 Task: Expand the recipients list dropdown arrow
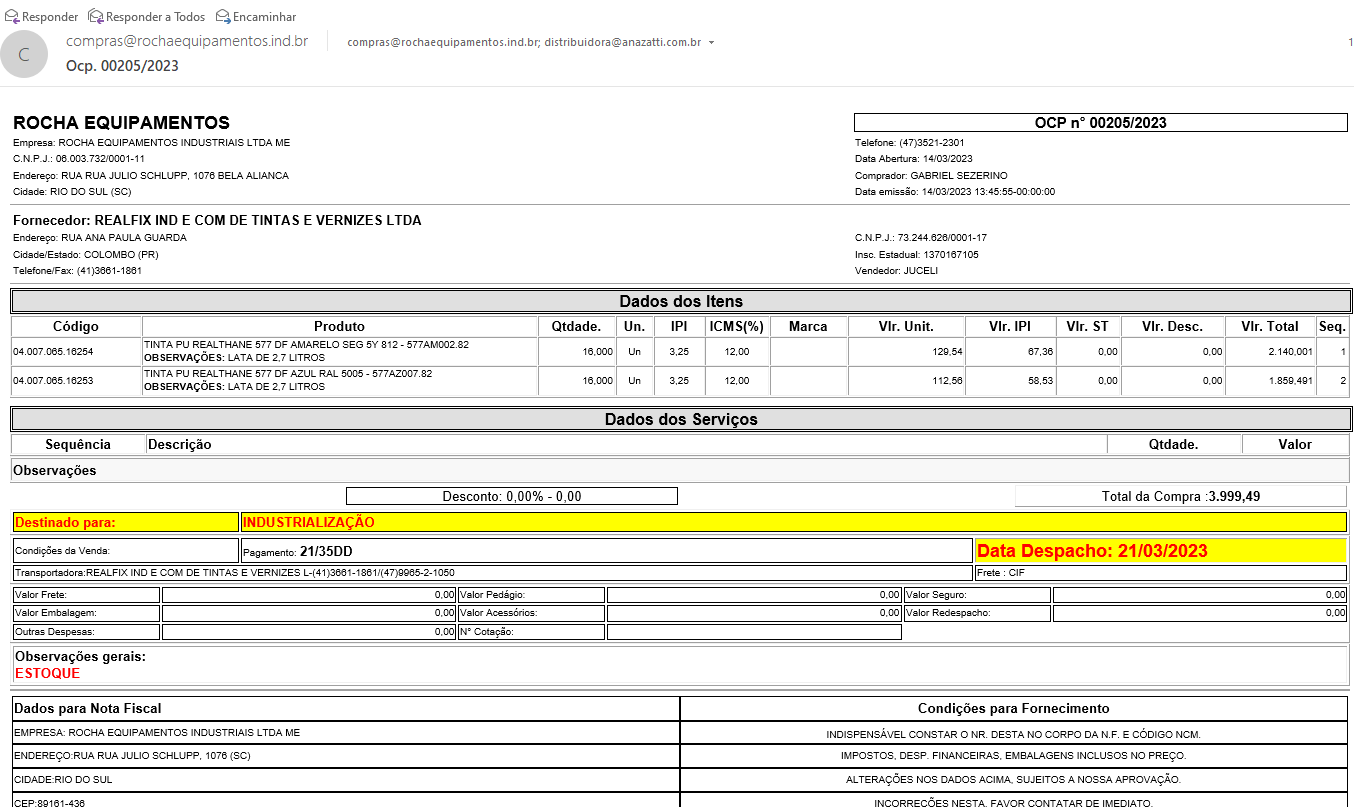[x=710, y=43]
